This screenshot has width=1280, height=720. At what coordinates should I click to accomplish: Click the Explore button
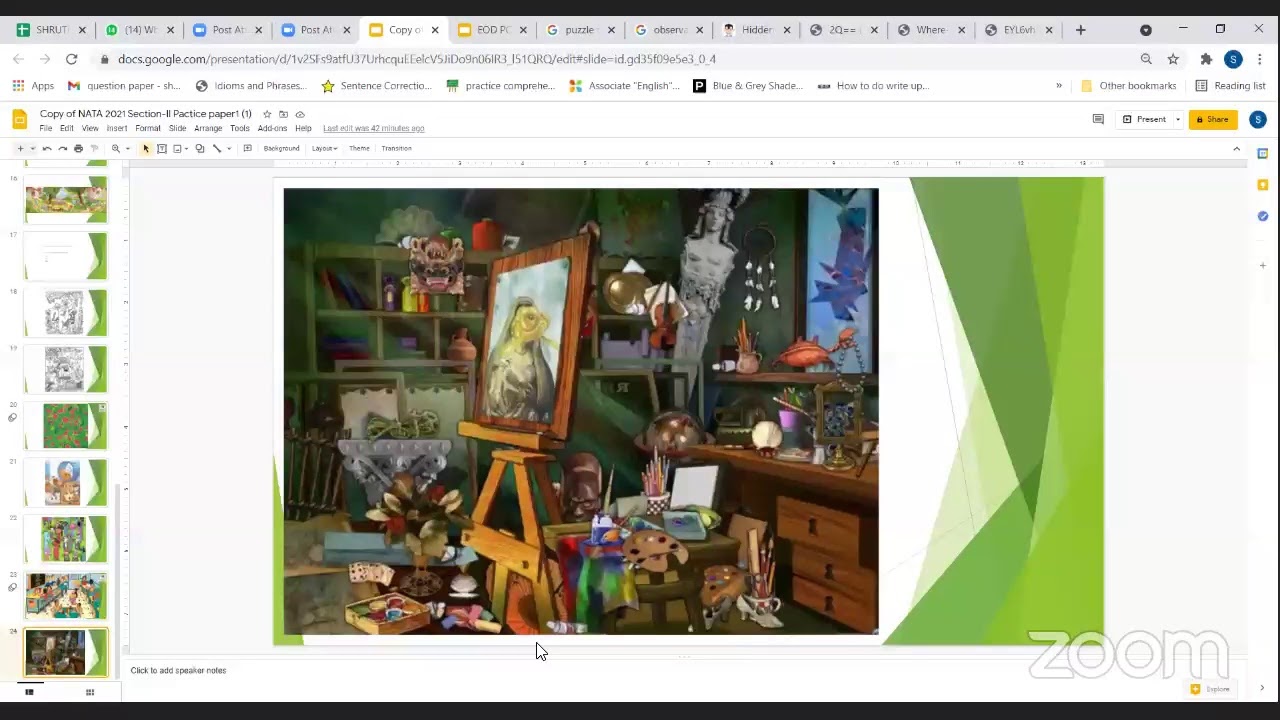pyautogui.click(x=1211, y=689)
